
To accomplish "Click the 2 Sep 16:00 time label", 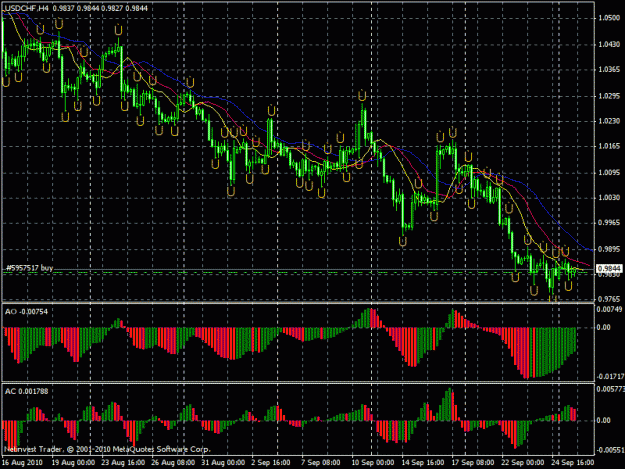I will (x=271, y=463).
